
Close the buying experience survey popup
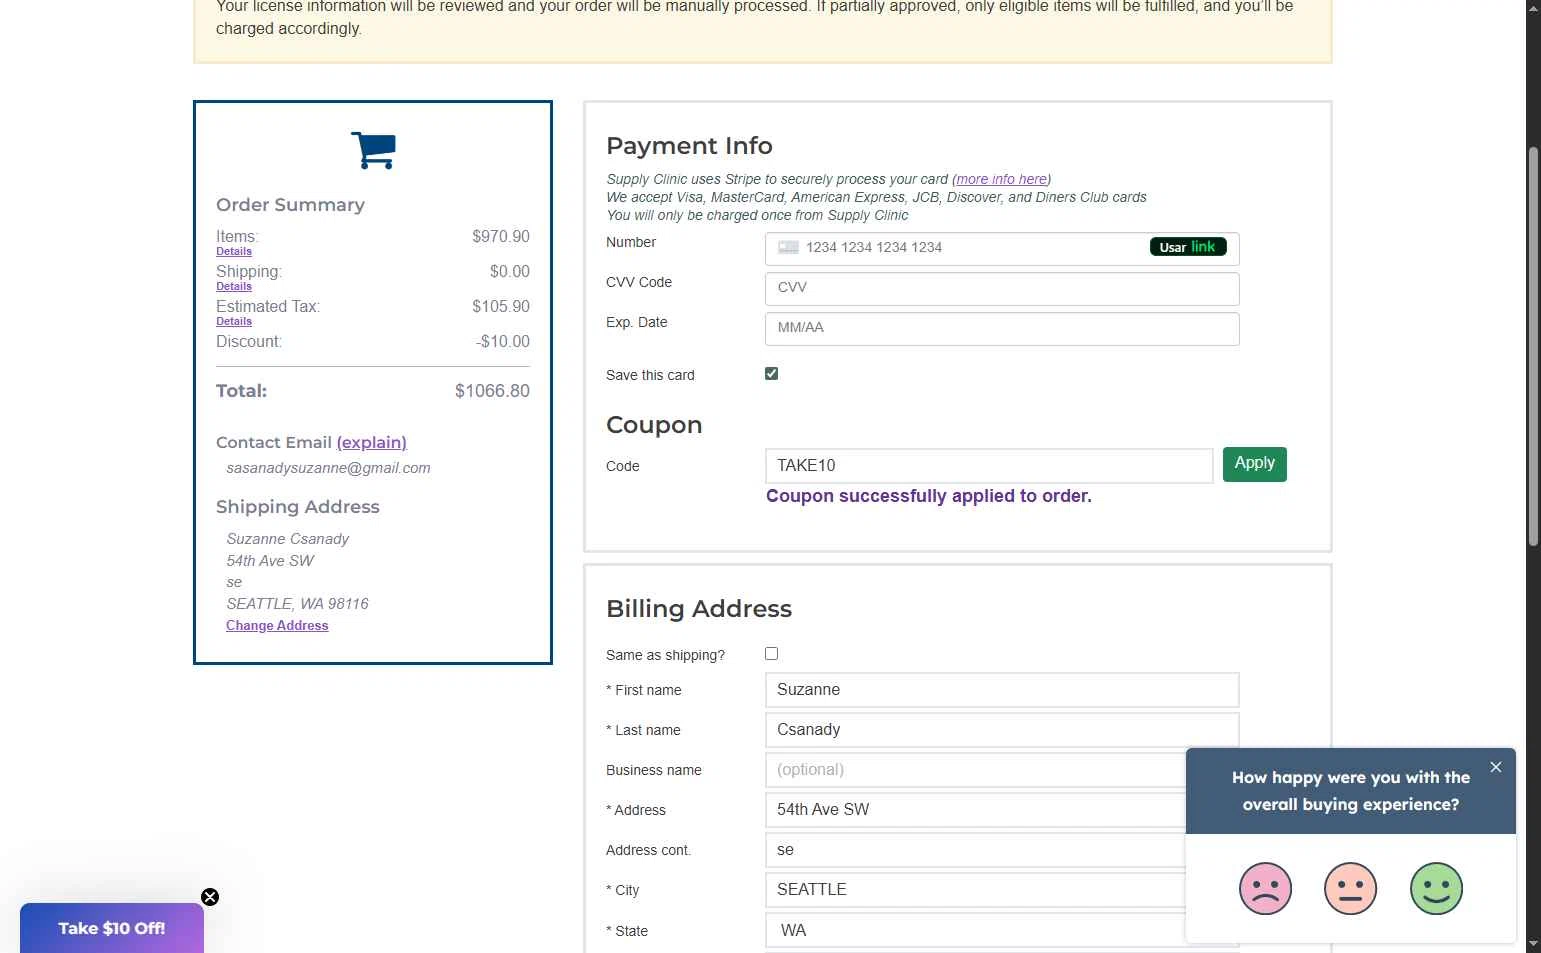pos(1495,767)
